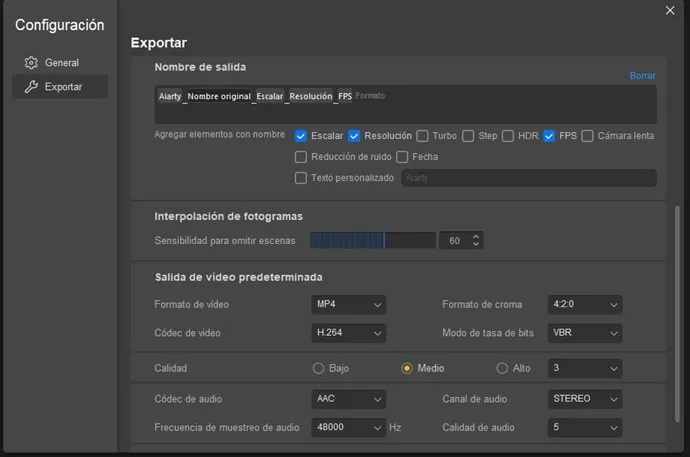Click the FPS name tag
Screen dimensions: 690x457
345,96
